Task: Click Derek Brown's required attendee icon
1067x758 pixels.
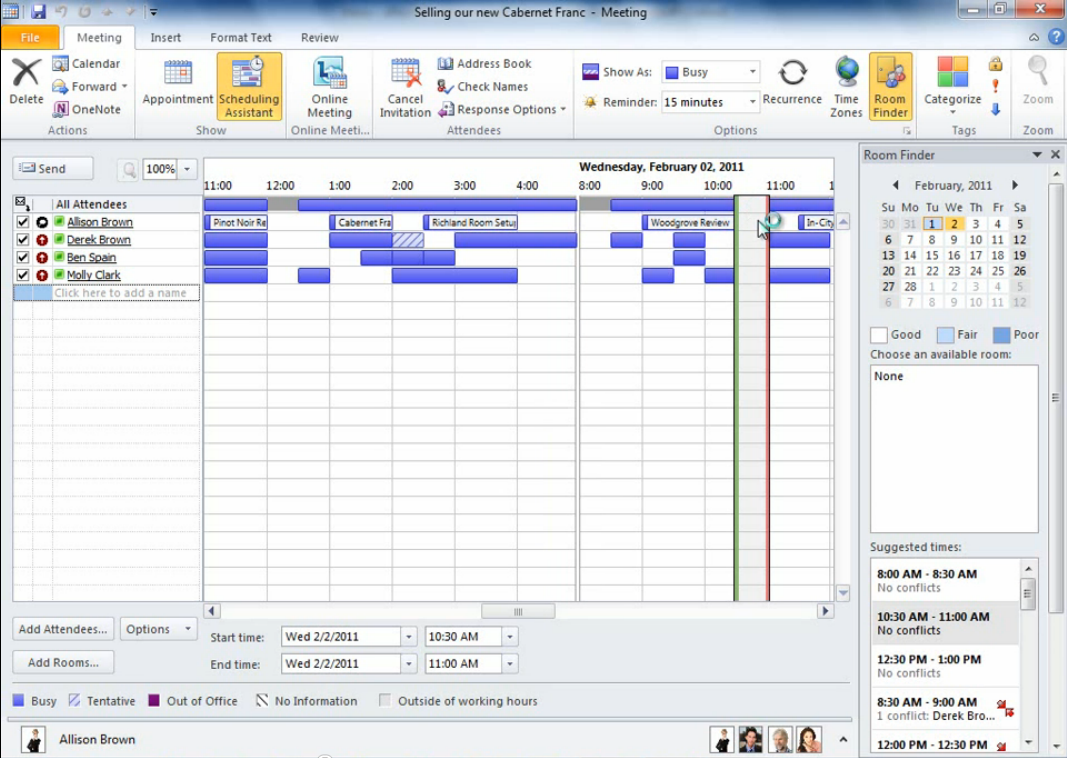Action: tap(42, 240)
